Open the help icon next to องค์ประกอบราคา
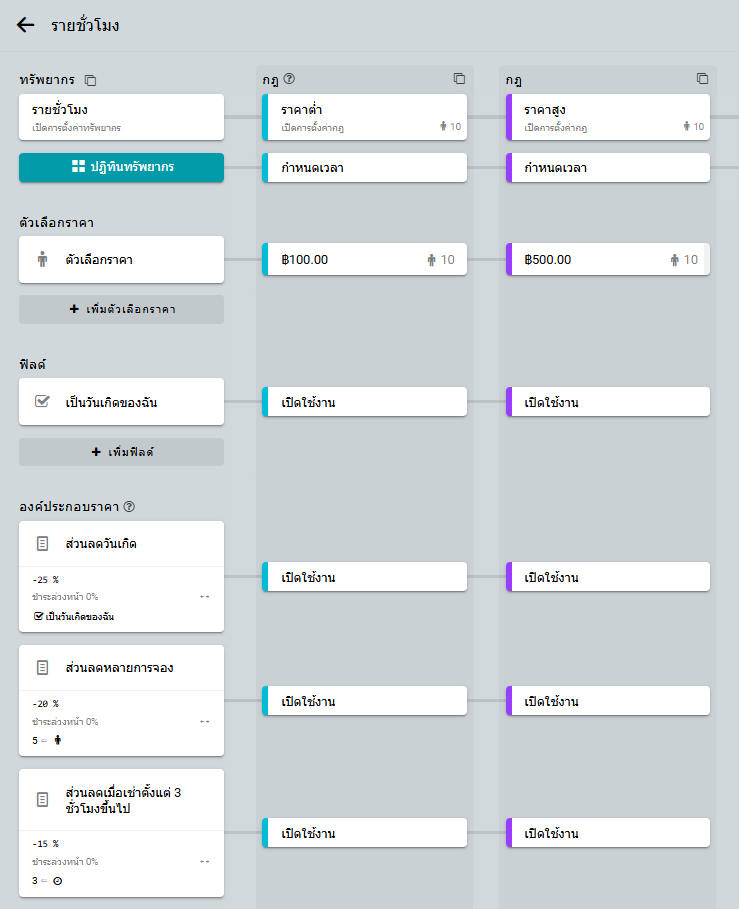This screenshot has height=909, width=739. click(129, 506)
